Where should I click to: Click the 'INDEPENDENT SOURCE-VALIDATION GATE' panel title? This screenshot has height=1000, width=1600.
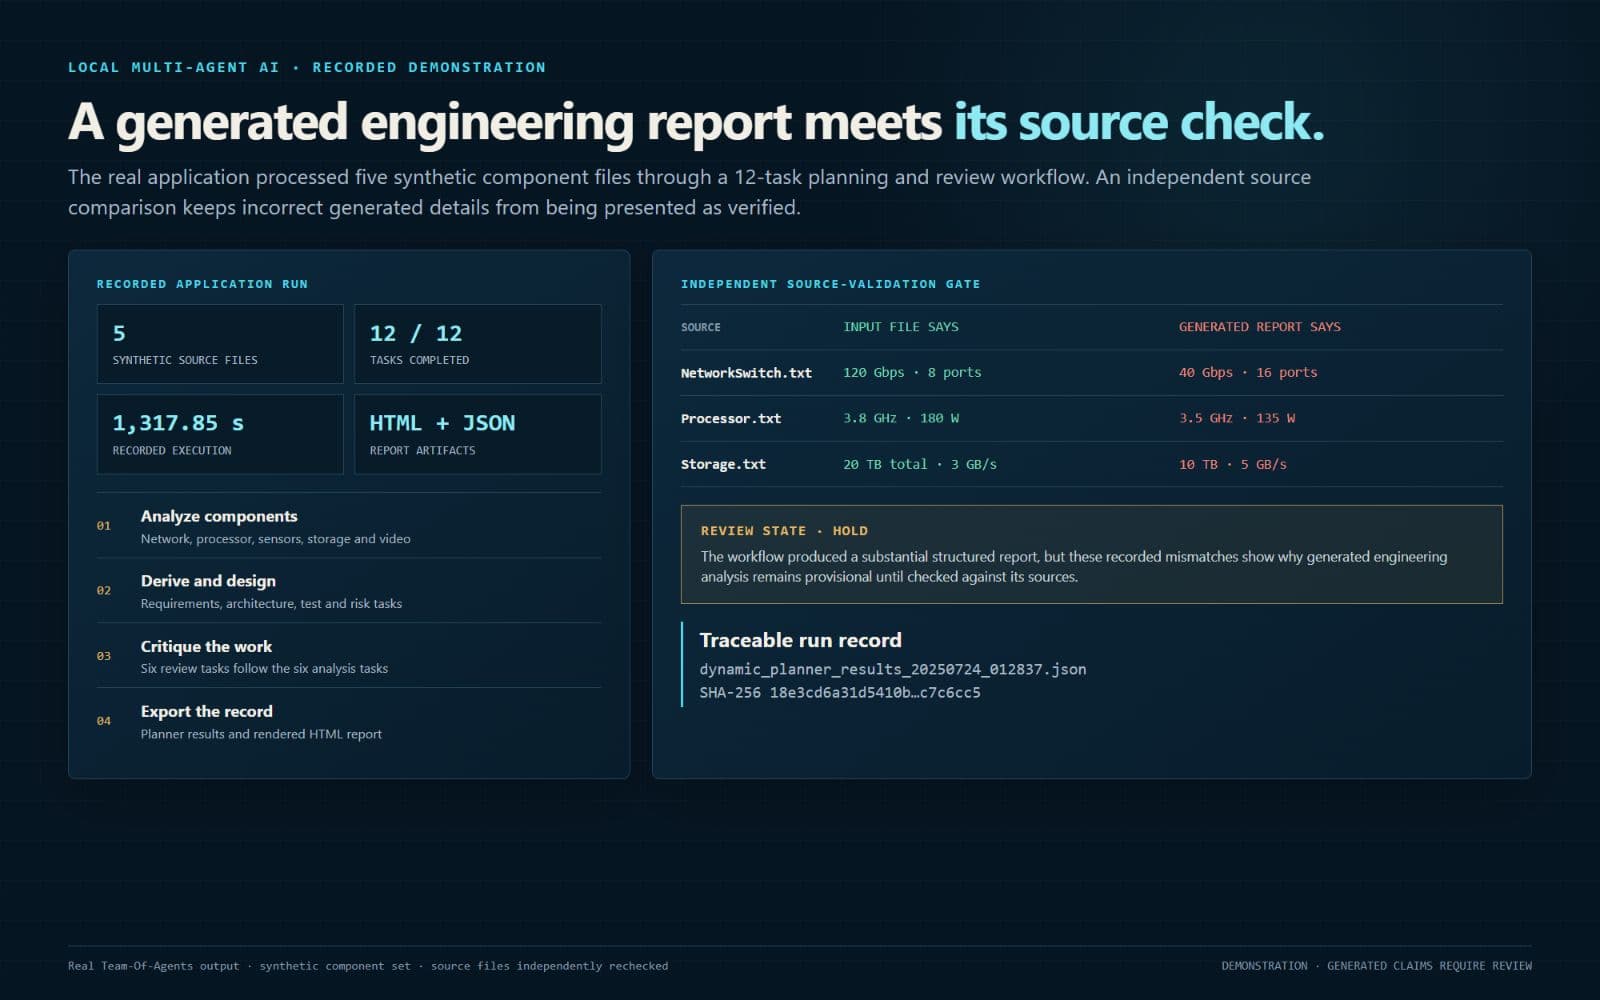[830, 284]
